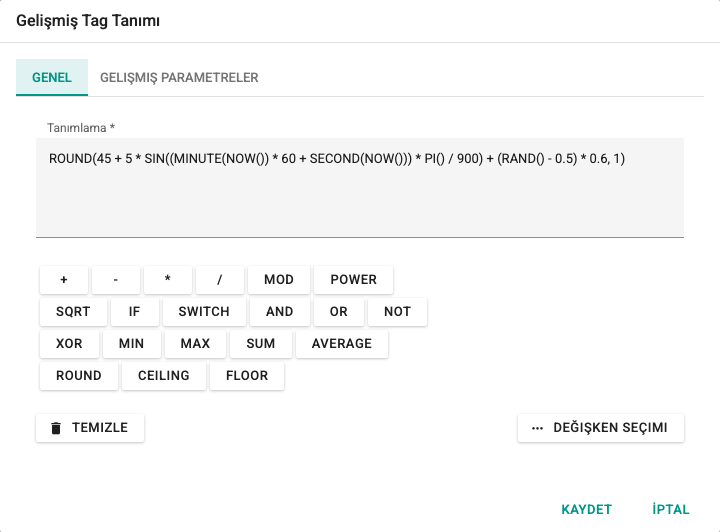The width and height of the screenshot is (720, 532).
Task: Insert the MOD function
Action: click(279, 280)
